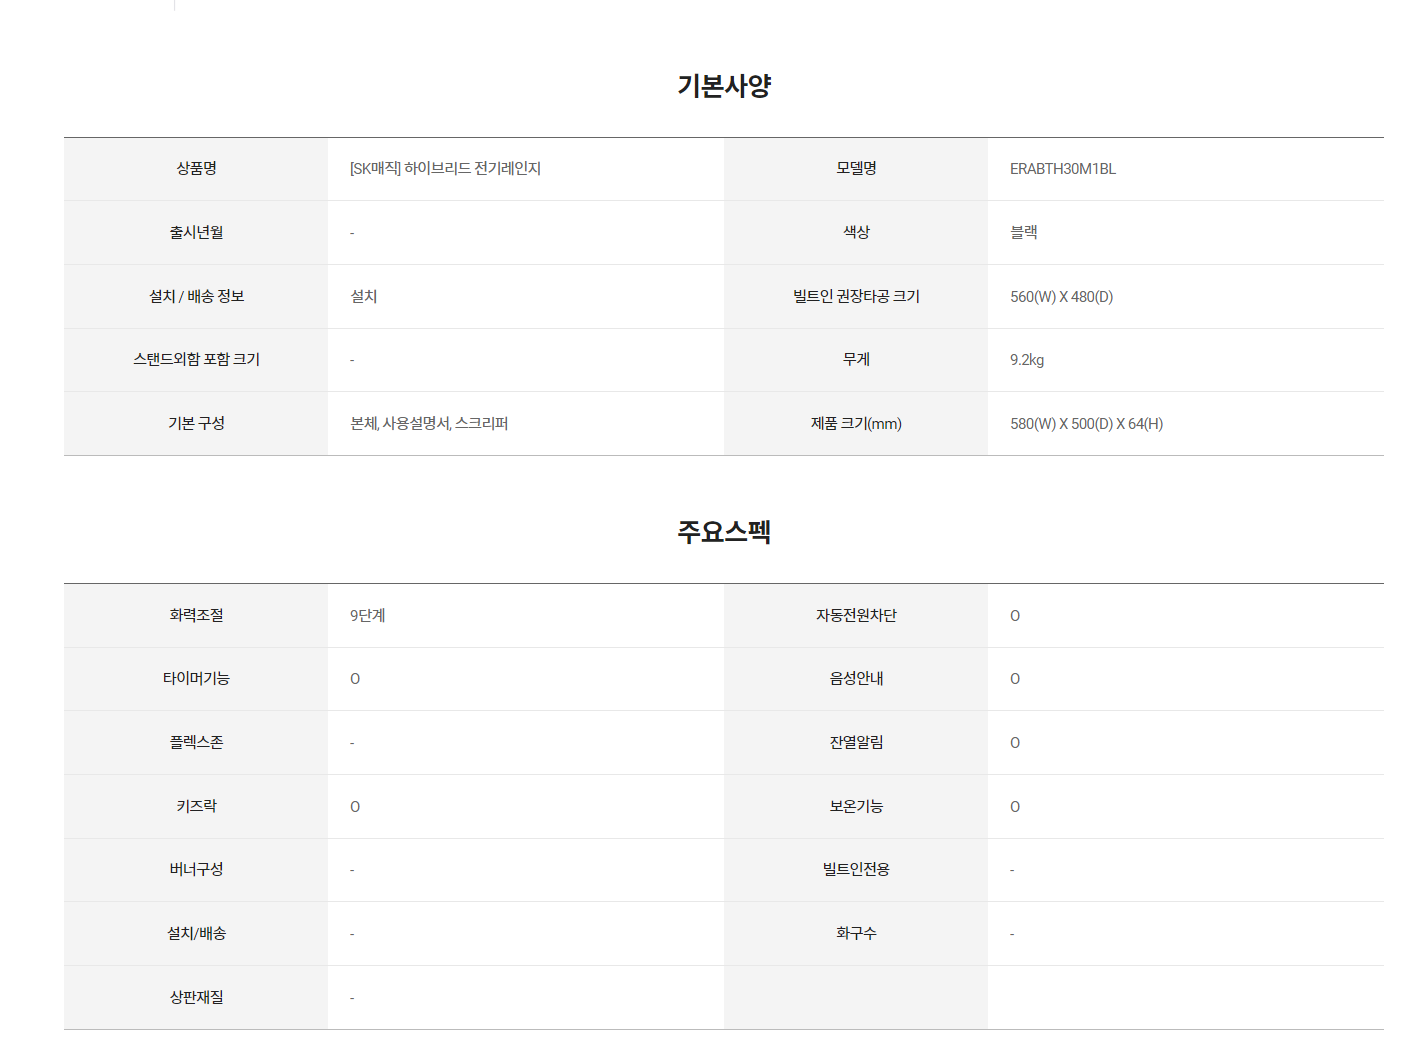This screenshot has height=1059, width=1425.
Task: Click the 제품 크기(mm) label
Action: click(856, 424)
